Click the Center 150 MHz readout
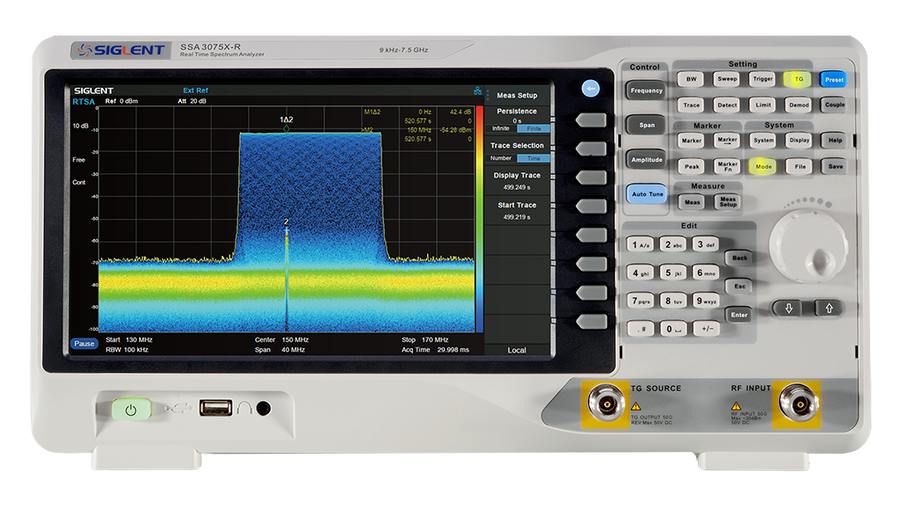900x509 pixels. point(282,340)
